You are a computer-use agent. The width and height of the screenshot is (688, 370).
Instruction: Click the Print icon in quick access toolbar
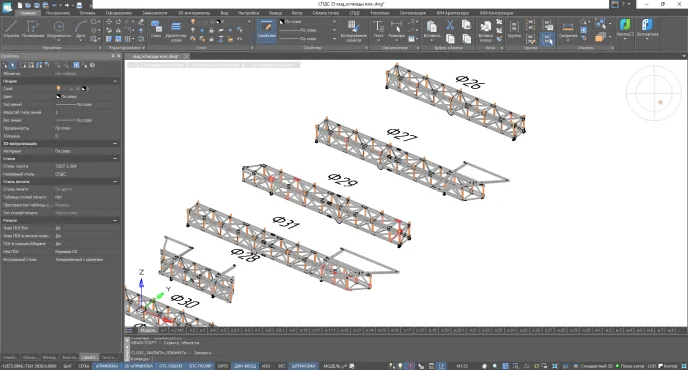point(79,5)
